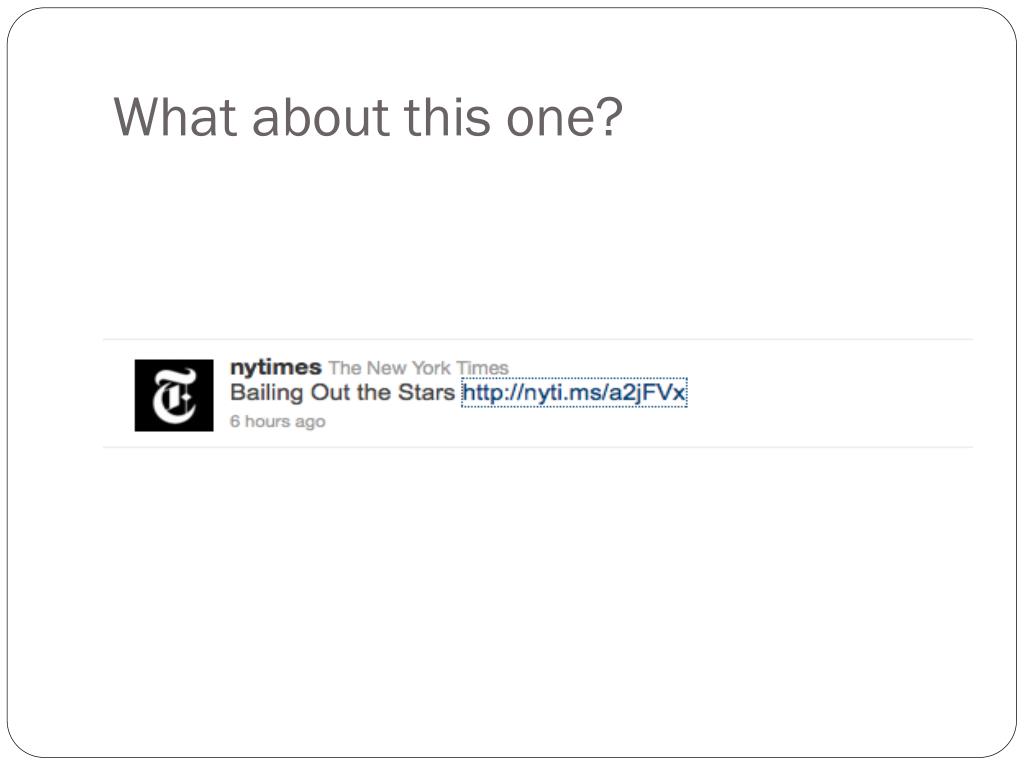This screenshot has width=1024, height=768.
Task: Click the word 'Bailing' in the tweet
Action: point(267,393)
